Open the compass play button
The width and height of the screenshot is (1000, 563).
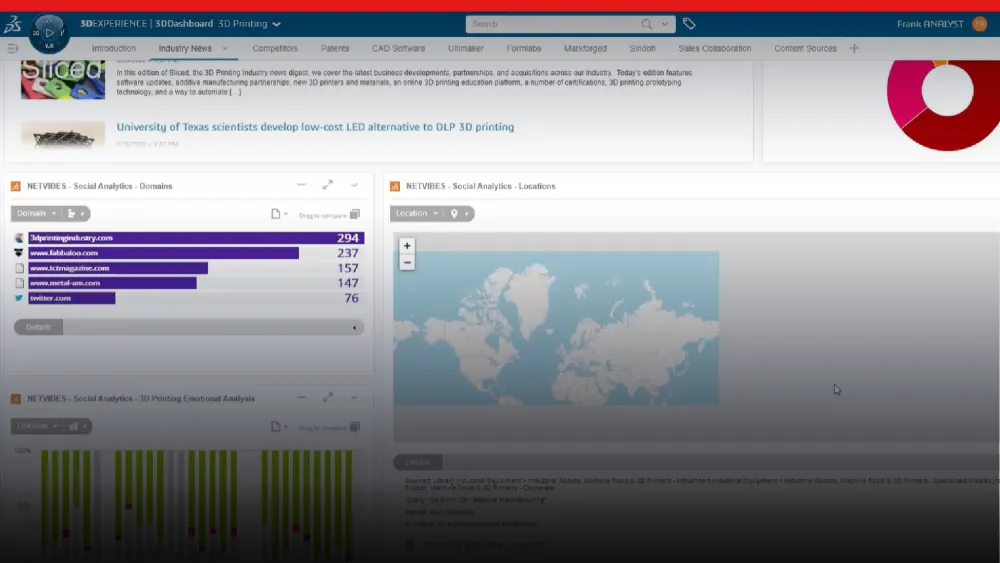click(49, 33)
